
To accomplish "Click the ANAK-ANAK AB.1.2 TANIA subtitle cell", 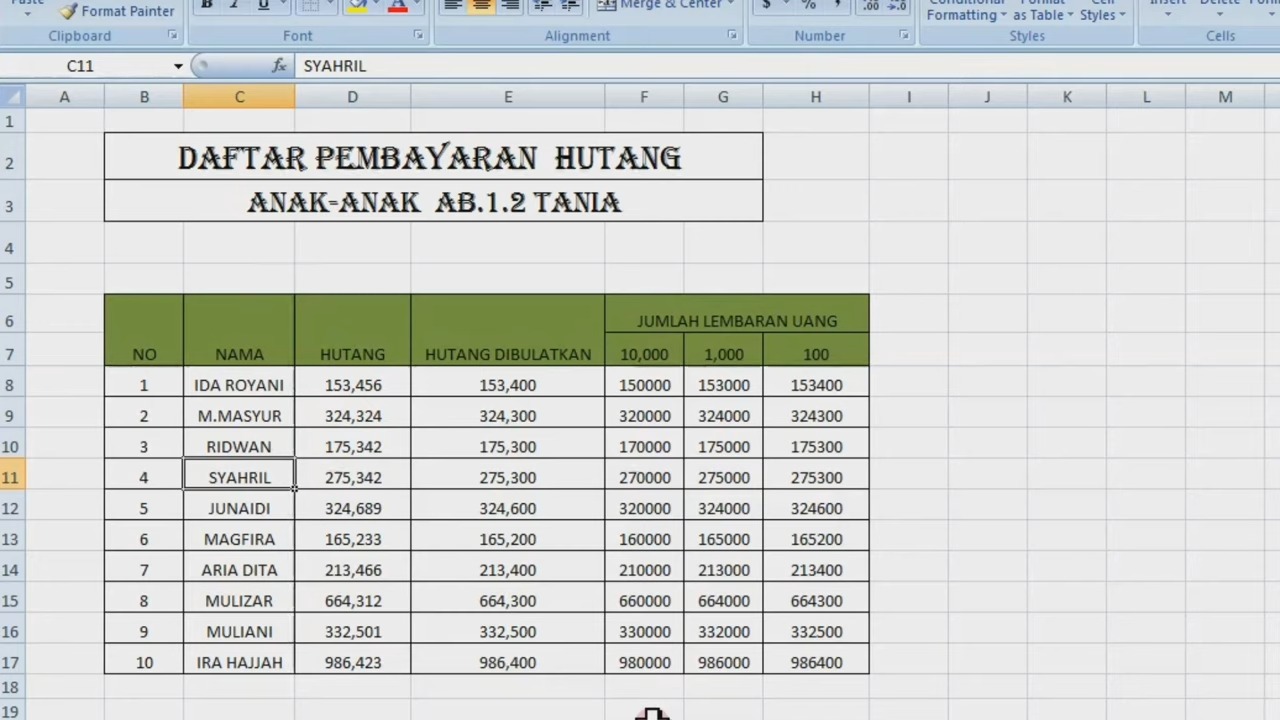I will click(433, 202).
